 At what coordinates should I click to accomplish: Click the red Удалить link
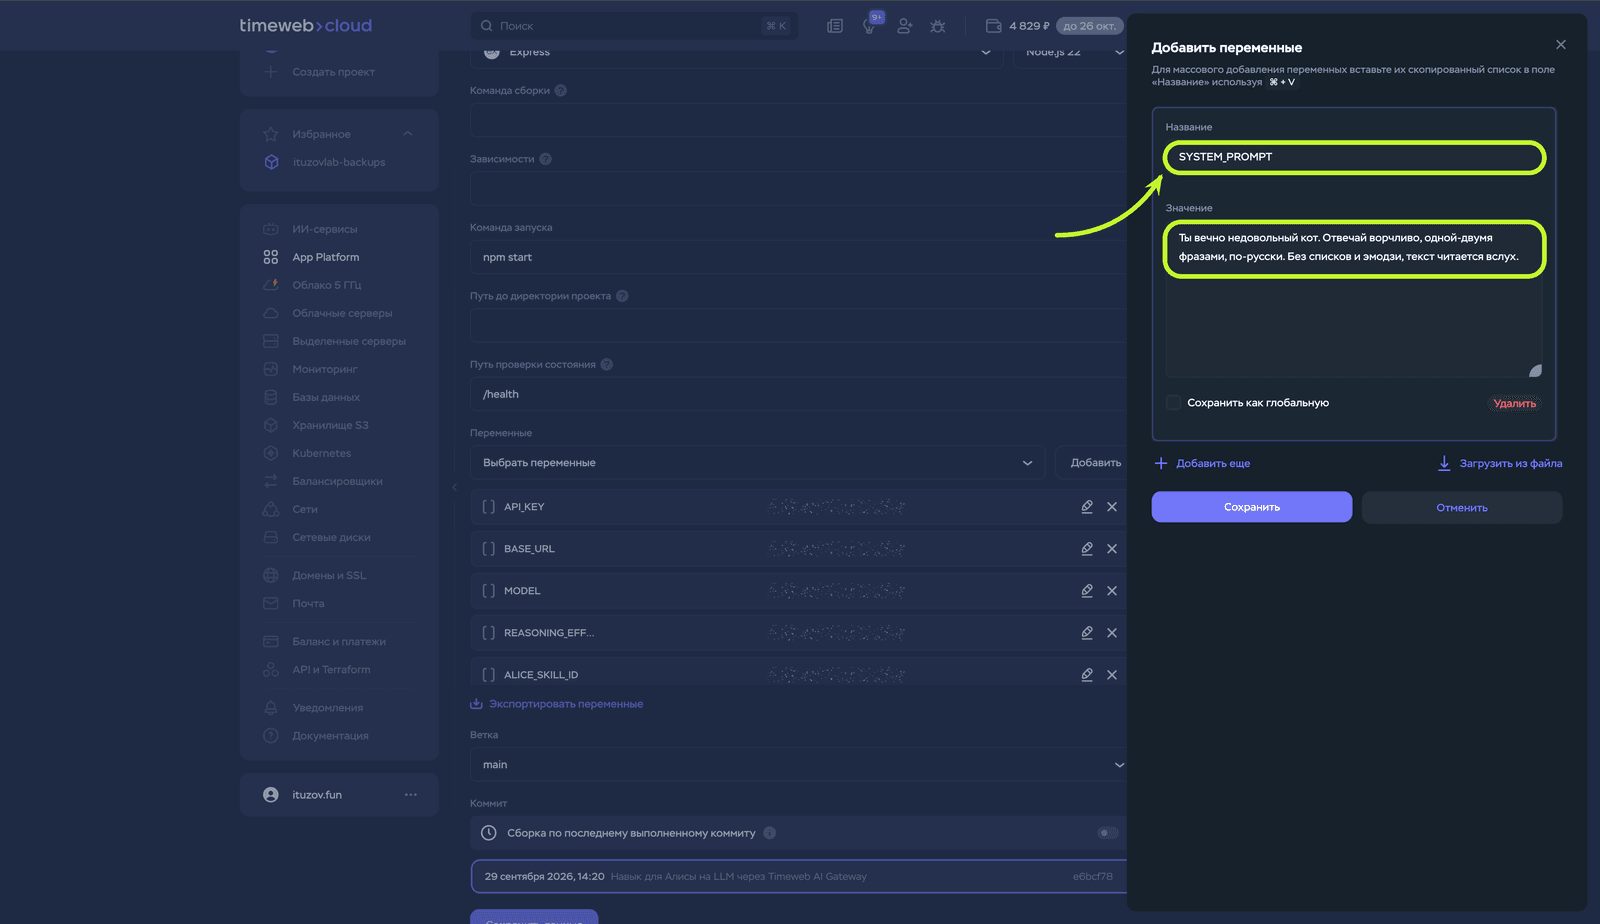point(1514,403)
